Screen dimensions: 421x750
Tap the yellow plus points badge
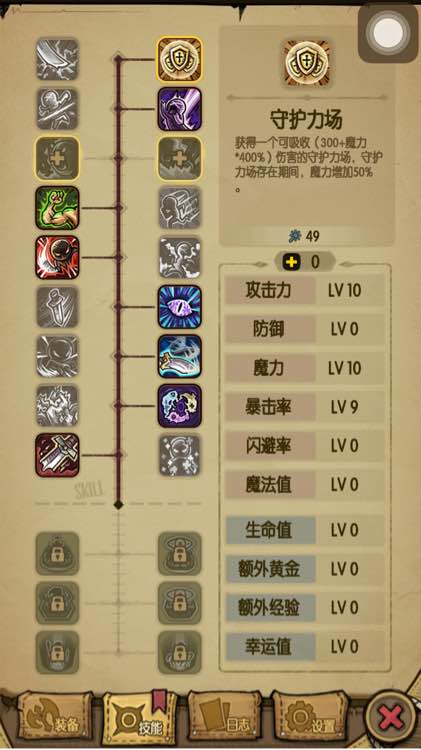tap(305, 262)
